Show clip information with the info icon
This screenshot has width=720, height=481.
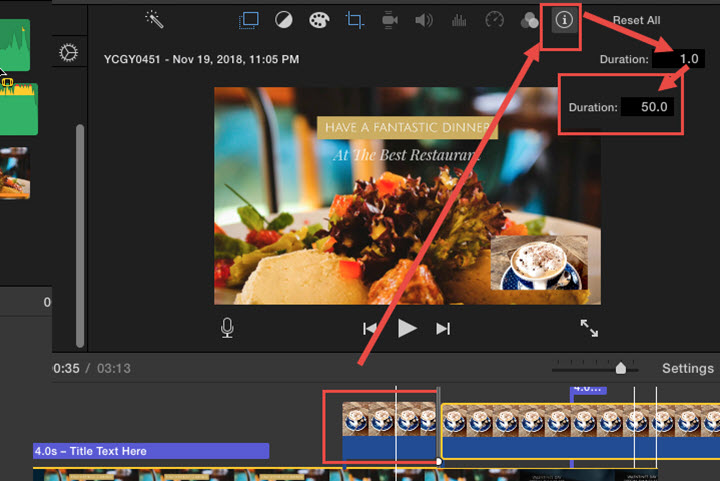564,19
